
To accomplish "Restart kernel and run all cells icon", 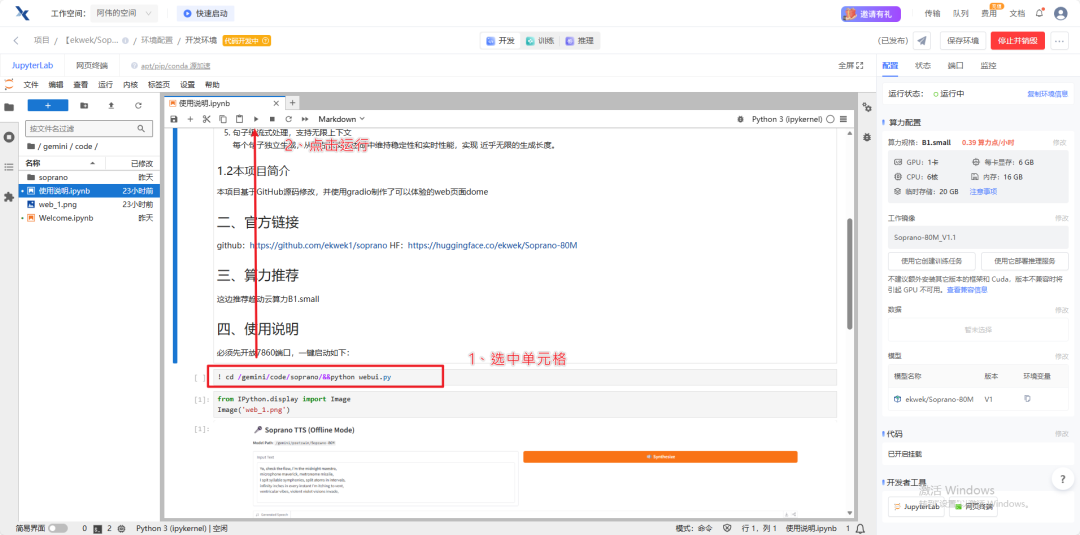I will [x=305, y=119].
